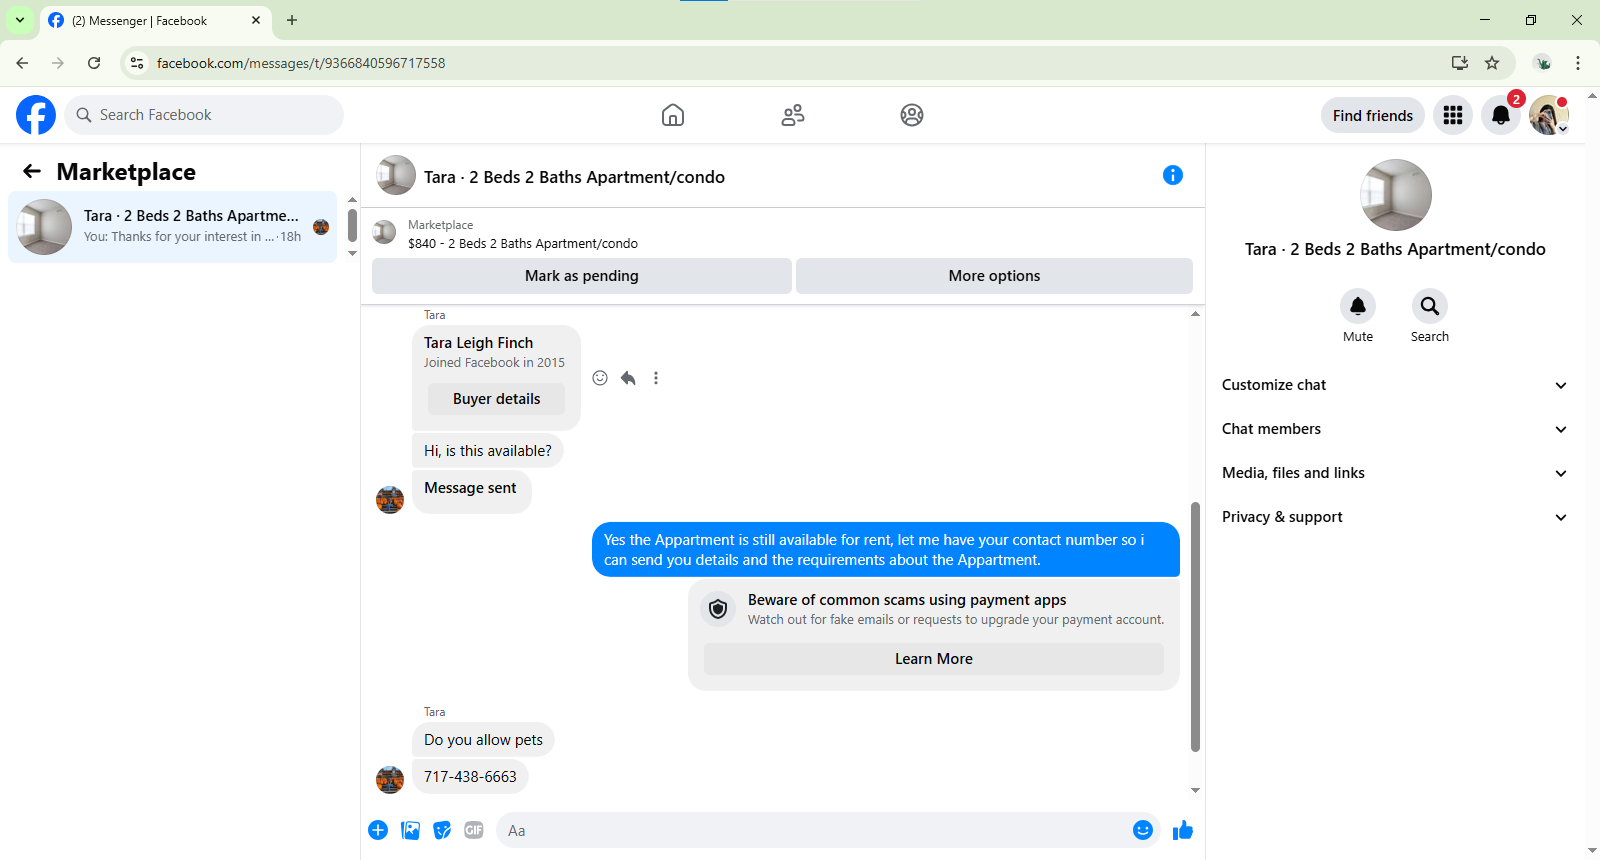The height and width of the screenshot is (860, 1600).
Task: Open browser extension icon
Action: click(x=1544, y=63)
